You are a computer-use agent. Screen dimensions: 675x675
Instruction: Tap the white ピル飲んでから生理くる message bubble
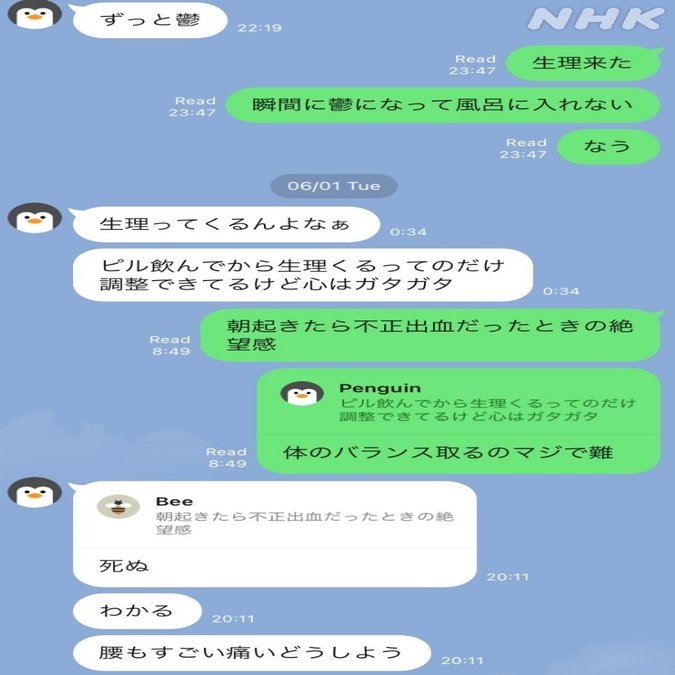pos(303,275)
